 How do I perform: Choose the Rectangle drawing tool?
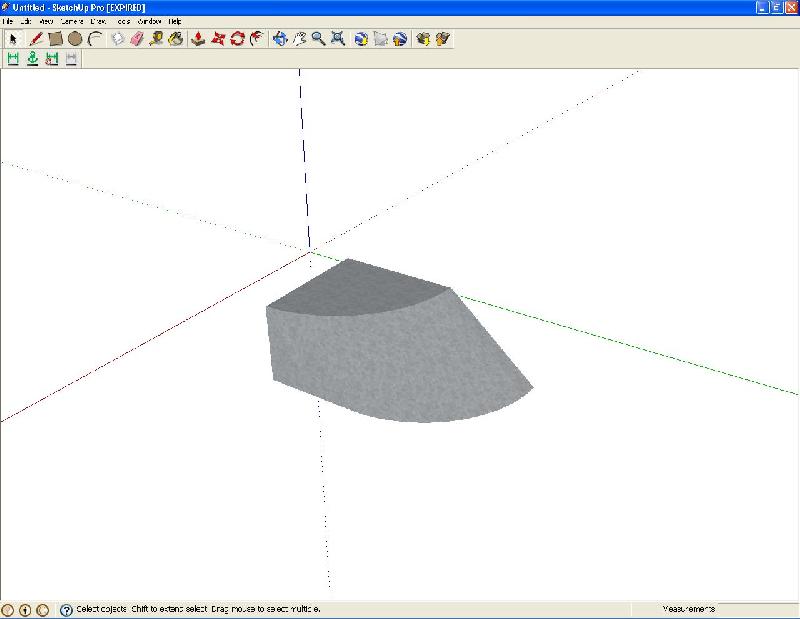[x=55, y=39]
